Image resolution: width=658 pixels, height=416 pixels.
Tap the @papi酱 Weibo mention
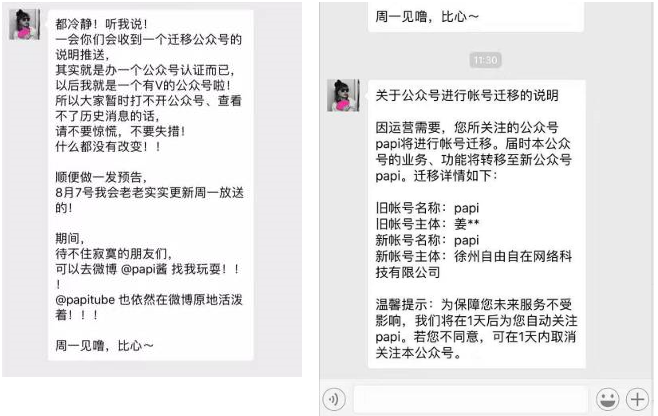[144, 269]
